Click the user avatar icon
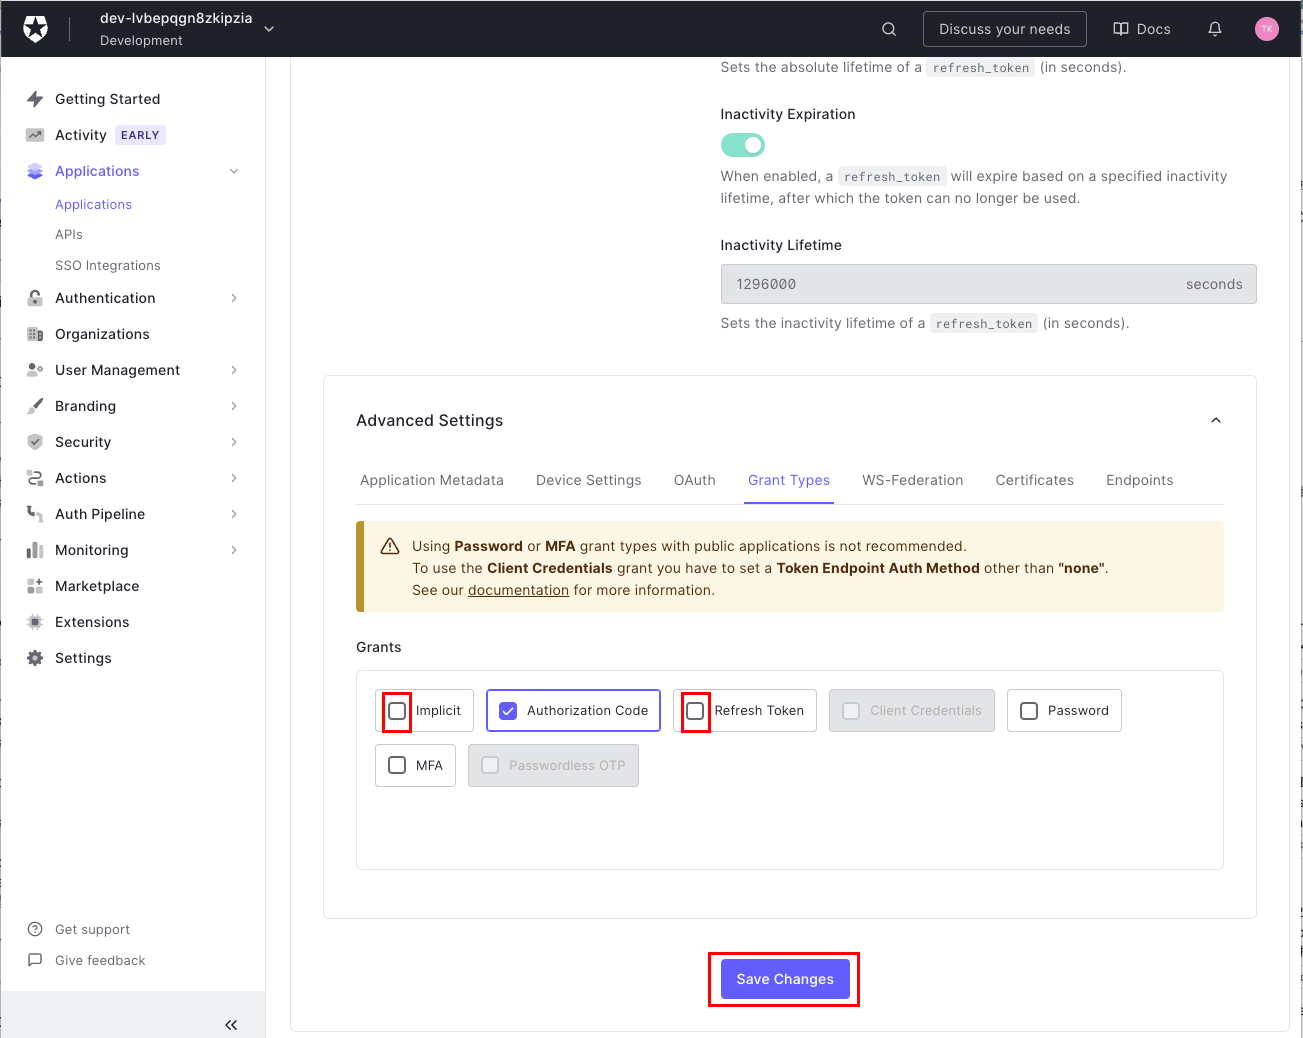Screen dimensions: 1303x1038 (x=1266, y=29)
